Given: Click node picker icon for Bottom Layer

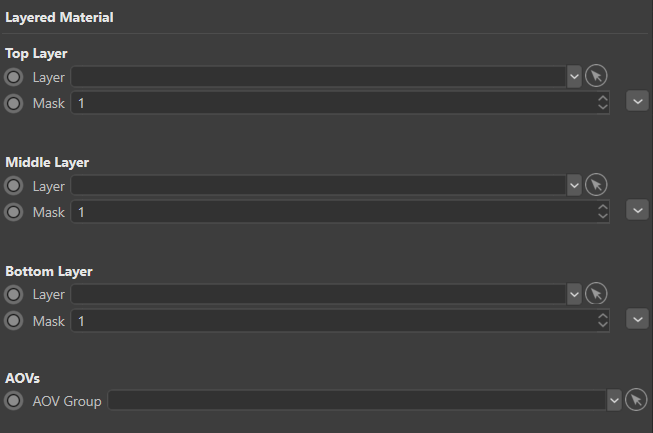Looking at the screenshot, I should (596, 294).
